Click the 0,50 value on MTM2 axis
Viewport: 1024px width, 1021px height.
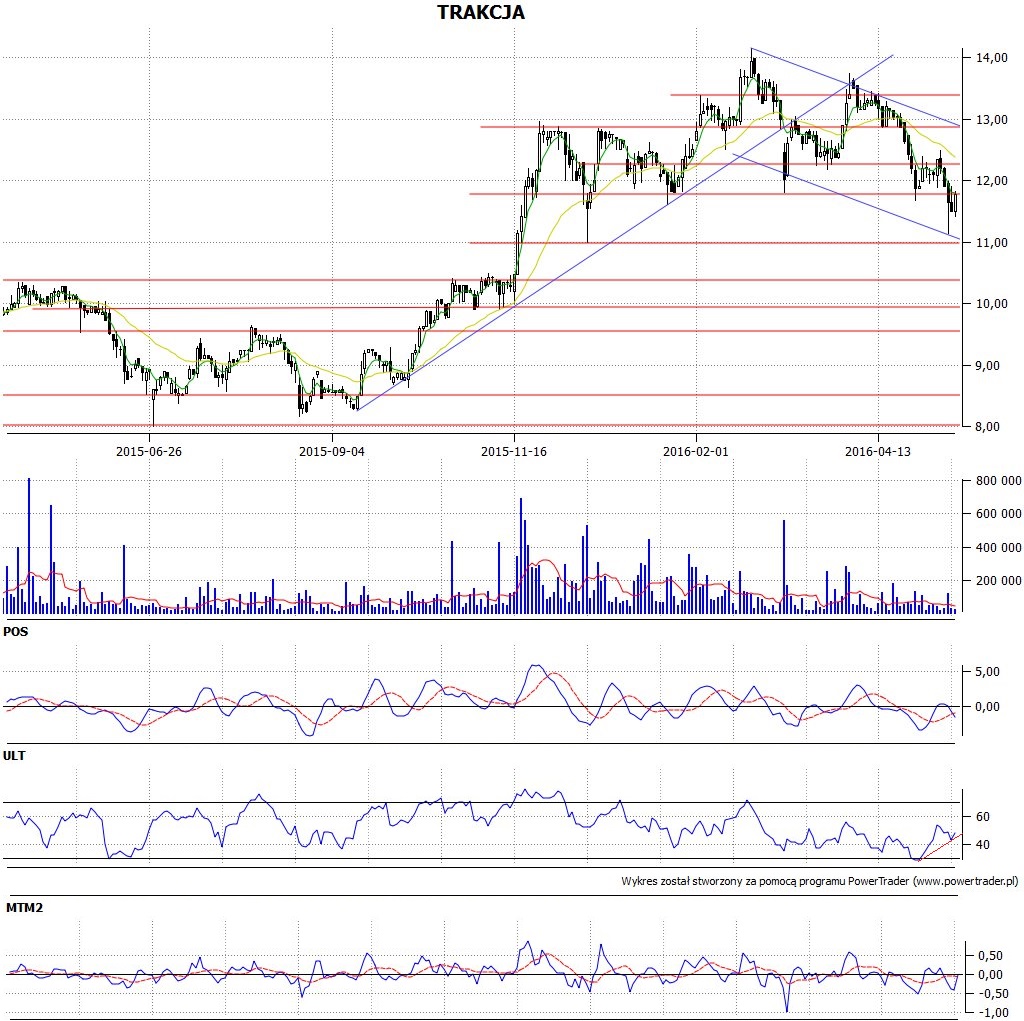(x=991, y=956)
